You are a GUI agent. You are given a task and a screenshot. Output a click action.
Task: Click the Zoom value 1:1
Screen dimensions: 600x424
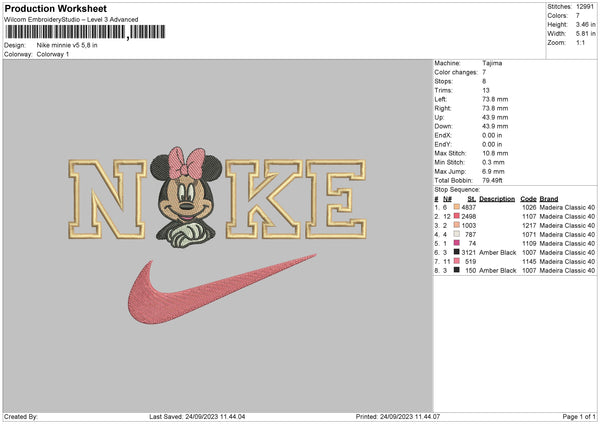[580, 42]
